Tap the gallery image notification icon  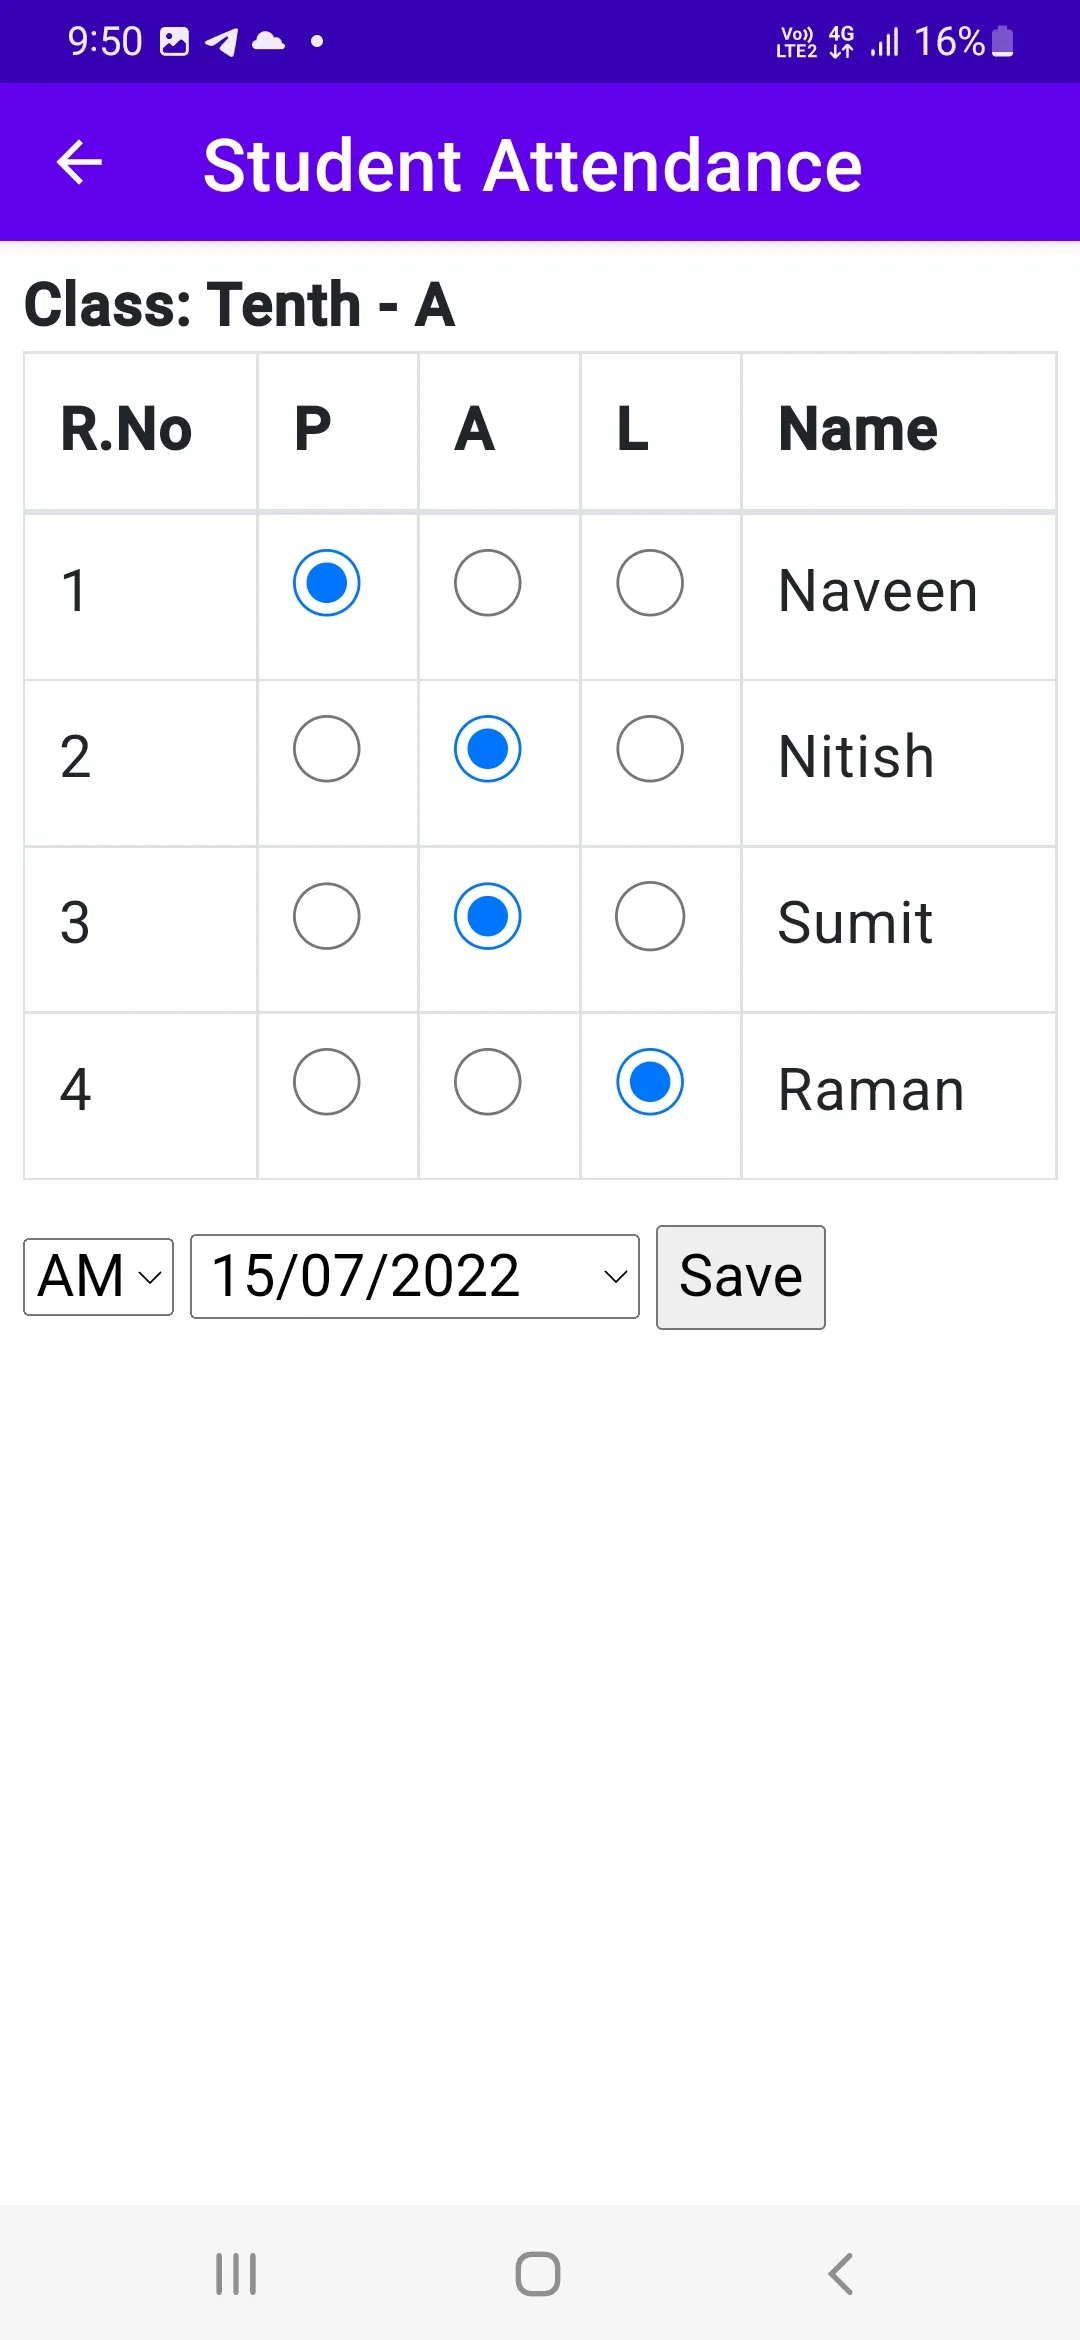[175, 41]
